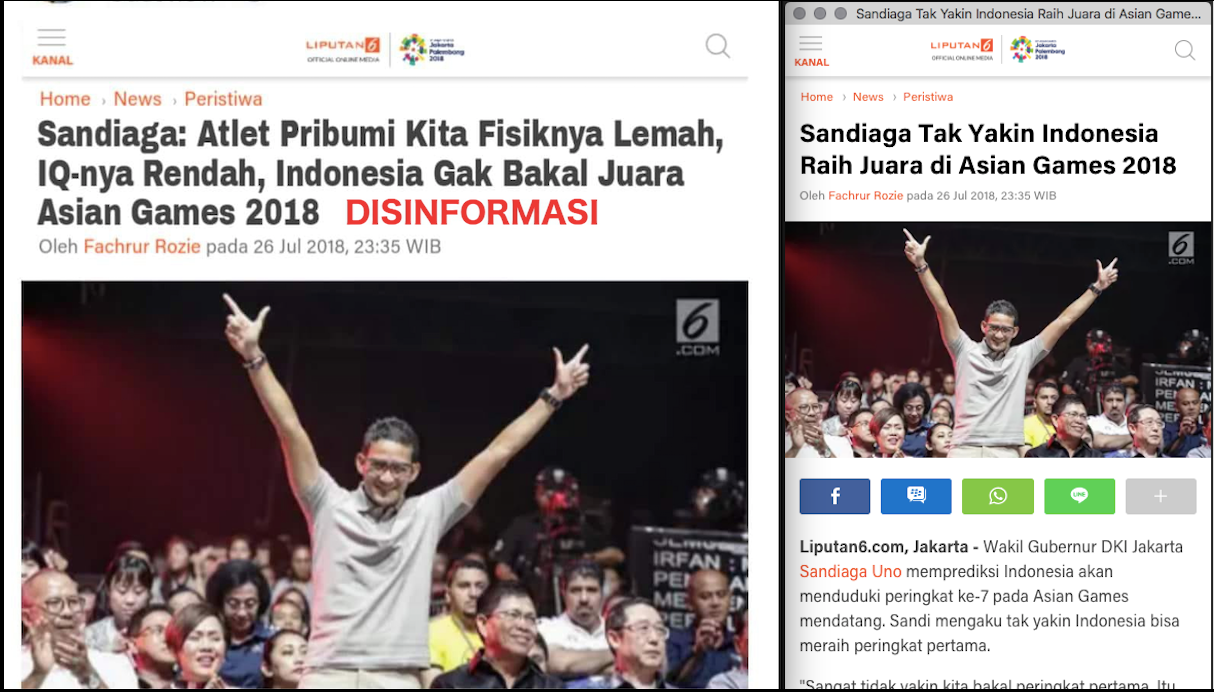Click the Asian Games Jakarta Palembang 2018 logo on right
Viewport: 1214px width, 692px height.
tap(1037, 49)
